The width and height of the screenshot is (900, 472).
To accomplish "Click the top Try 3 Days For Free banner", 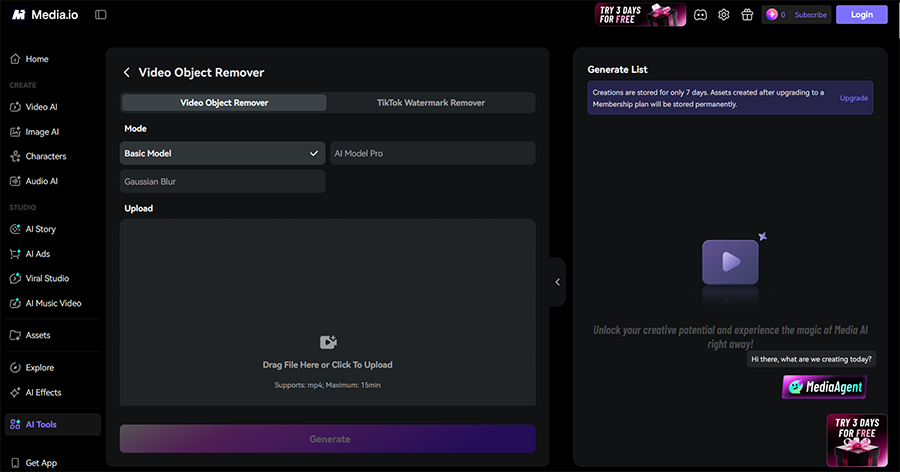I will pyautogui.click(x=641, y=15).
